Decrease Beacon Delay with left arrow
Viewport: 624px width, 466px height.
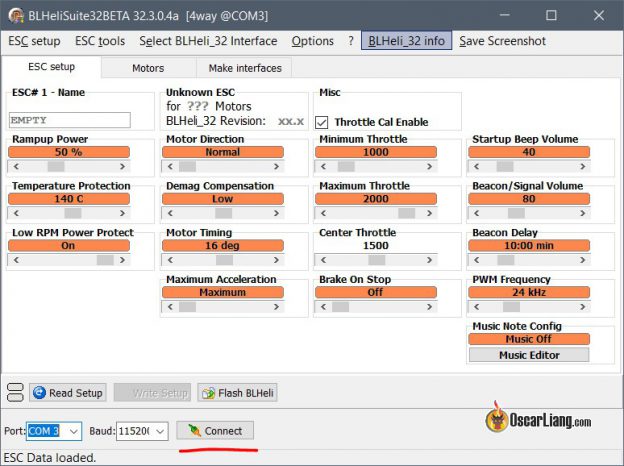coord(477,260)
